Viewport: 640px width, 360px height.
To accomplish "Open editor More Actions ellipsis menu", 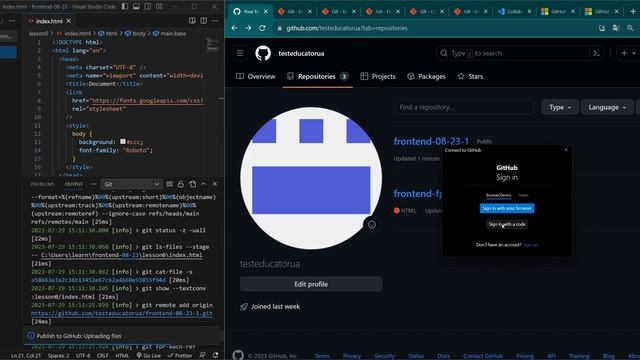I will coord(215,21).
